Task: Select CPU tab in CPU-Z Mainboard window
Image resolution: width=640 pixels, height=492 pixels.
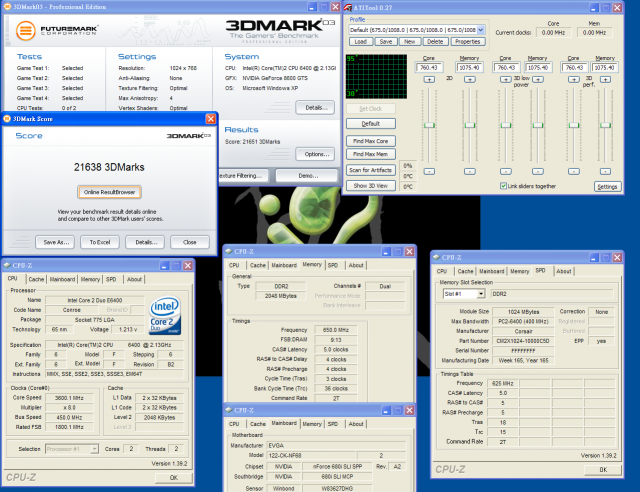Action: coord(234,424)
